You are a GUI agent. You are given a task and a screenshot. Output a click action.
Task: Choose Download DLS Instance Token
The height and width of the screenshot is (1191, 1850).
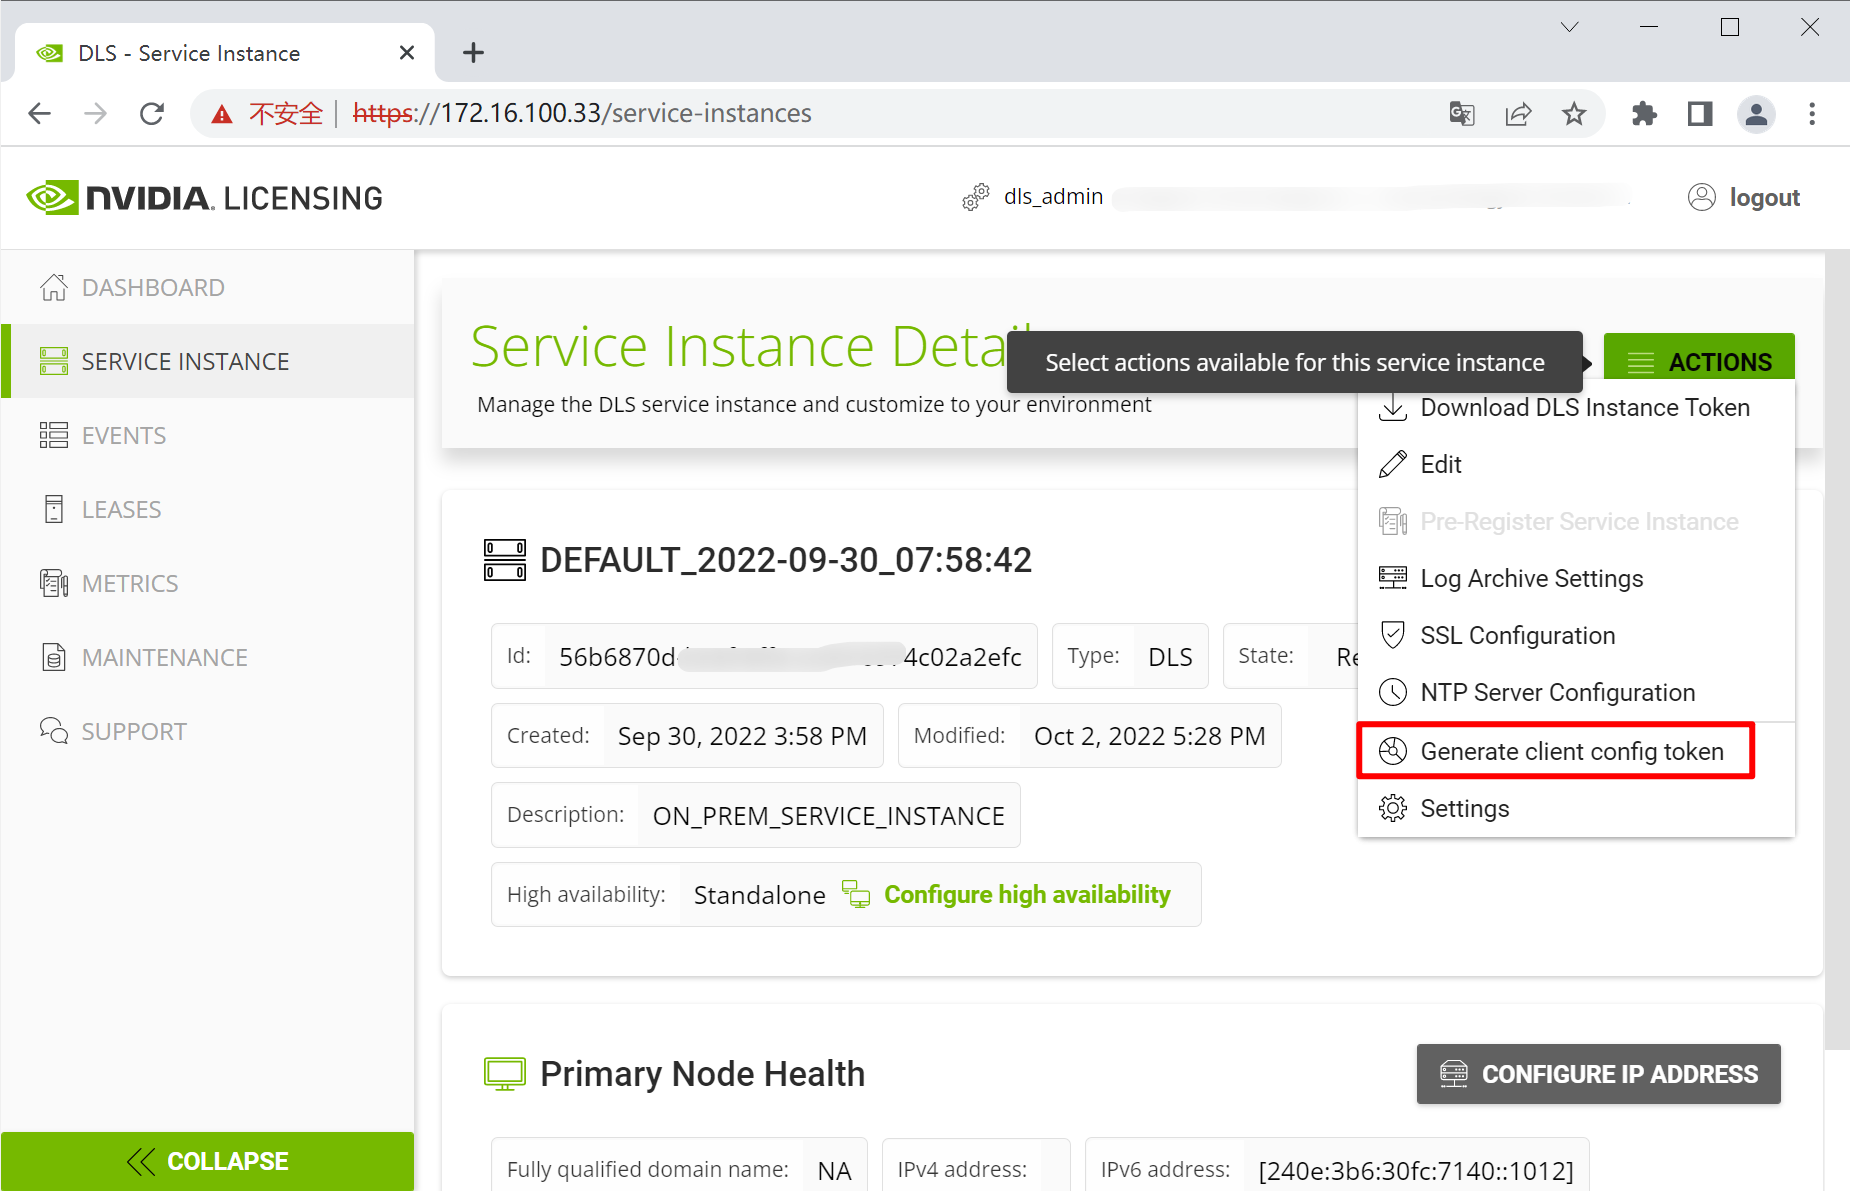[1584, 408]
